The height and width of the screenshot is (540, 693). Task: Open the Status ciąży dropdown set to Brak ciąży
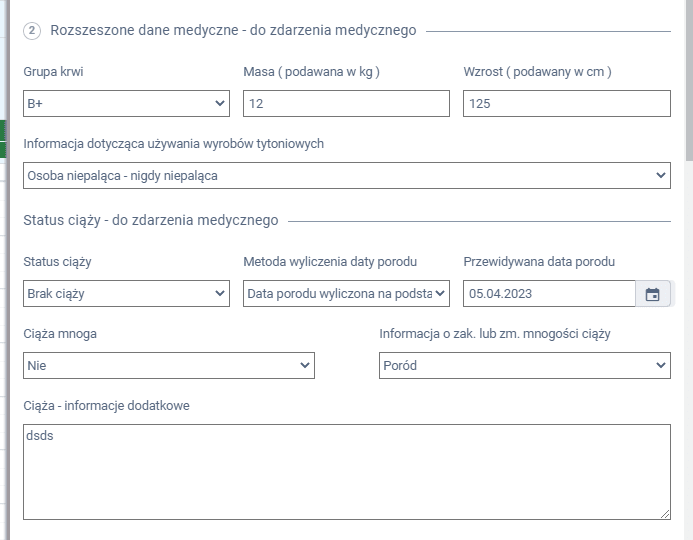[x=126, y=294]
